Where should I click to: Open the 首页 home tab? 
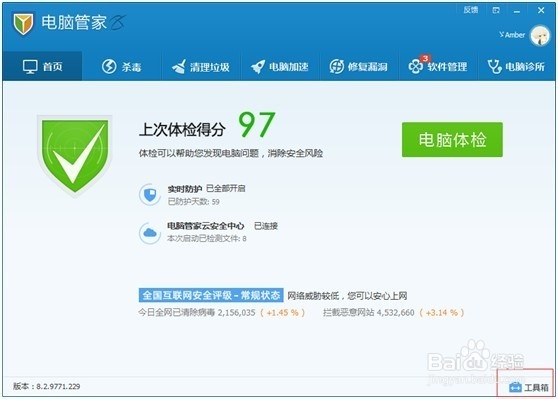tap(42, 67)
